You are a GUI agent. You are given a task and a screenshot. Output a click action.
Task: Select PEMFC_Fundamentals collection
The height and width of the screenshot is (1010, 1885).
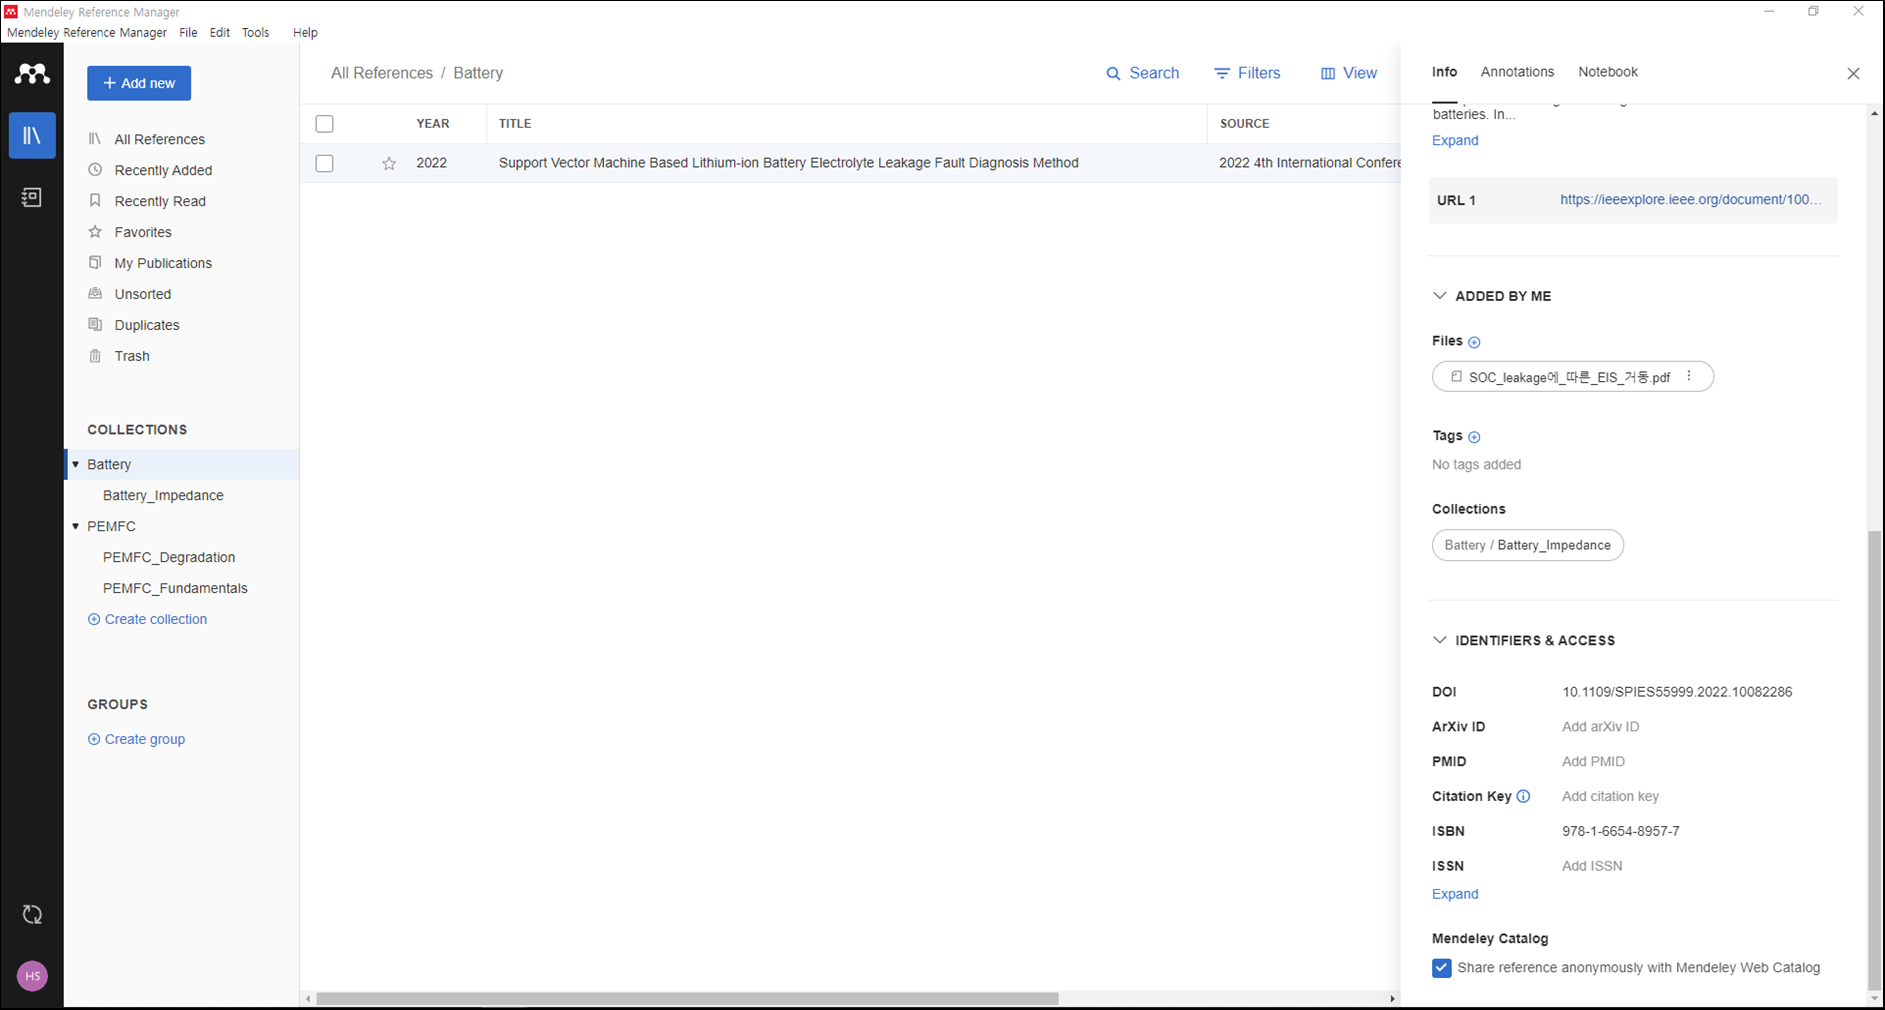(x=175, y=588)
